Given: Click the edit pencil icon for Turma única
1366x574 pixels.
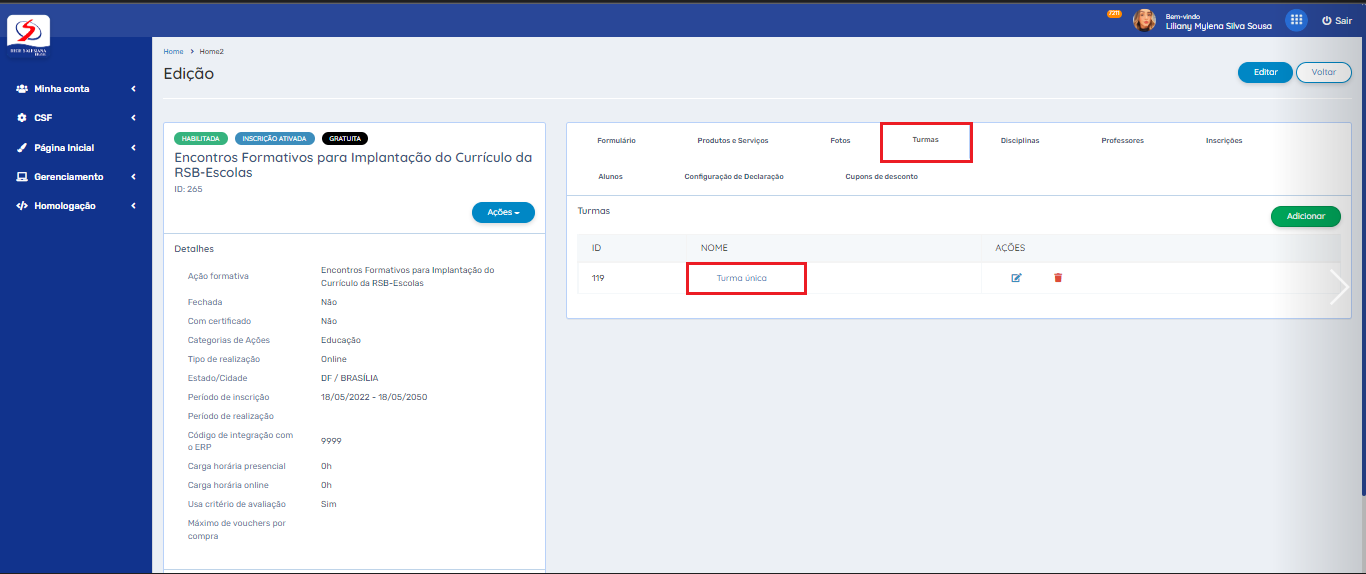Looking at the screenshot, I should click(x=1017, y=278).
